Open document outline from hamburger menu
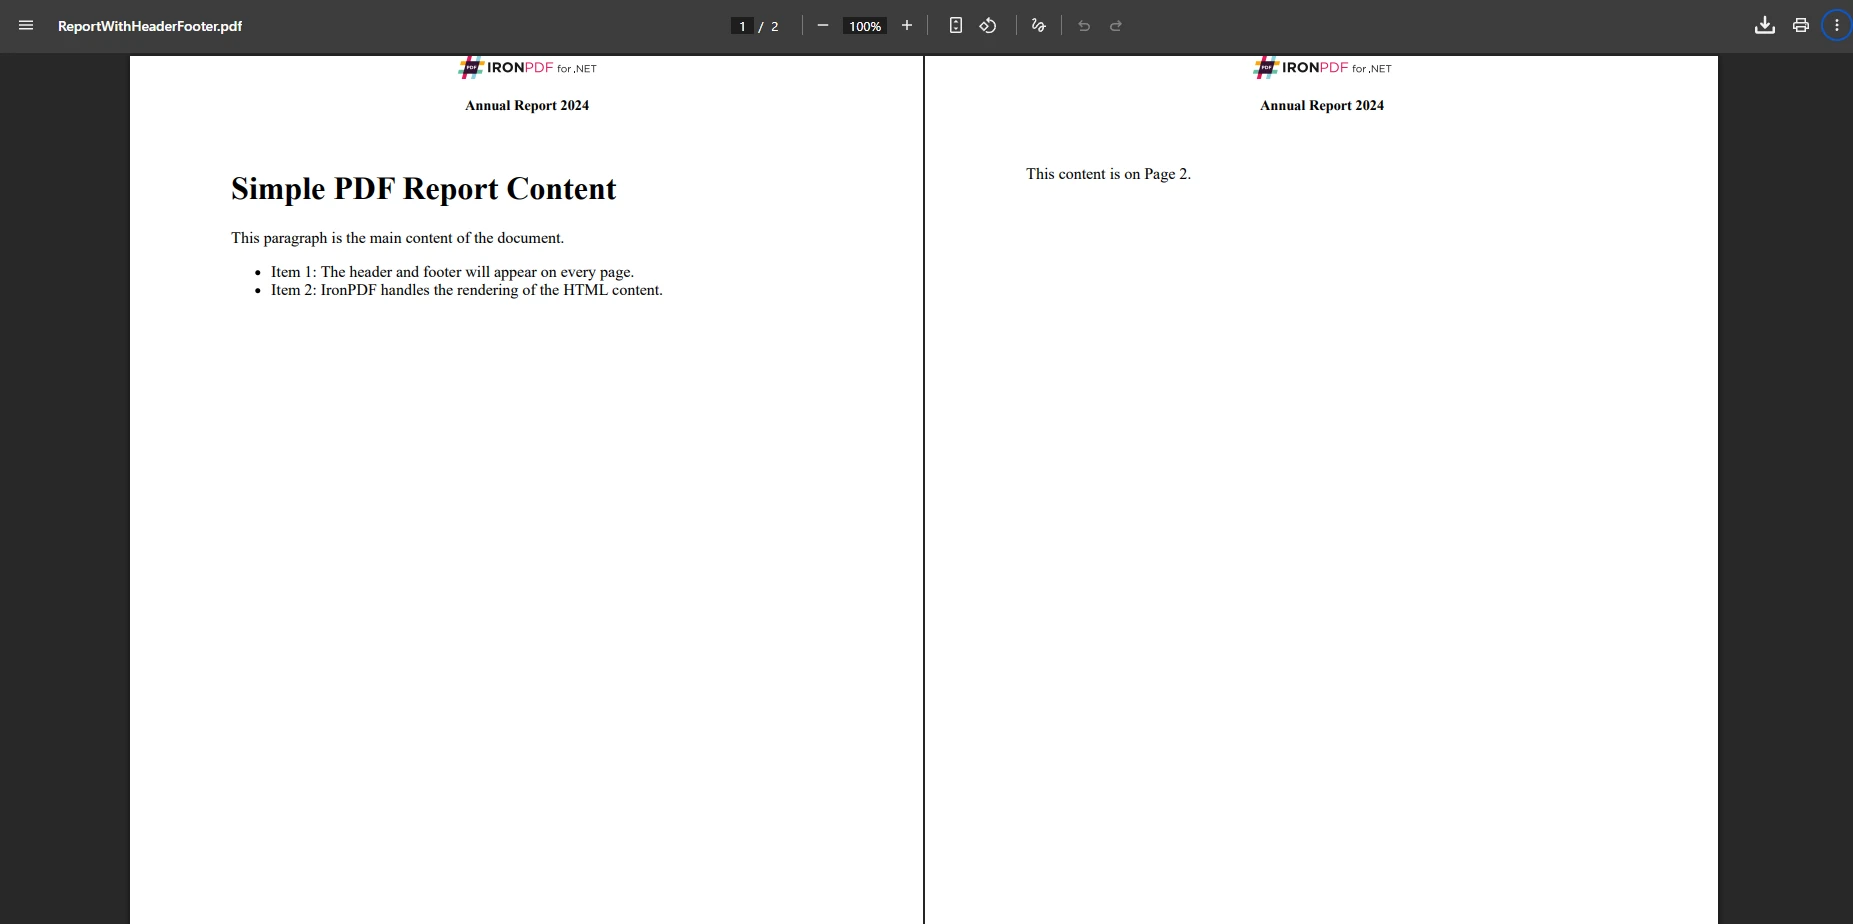The height and width of the screenshot is (924, 1853). (26, 25)
